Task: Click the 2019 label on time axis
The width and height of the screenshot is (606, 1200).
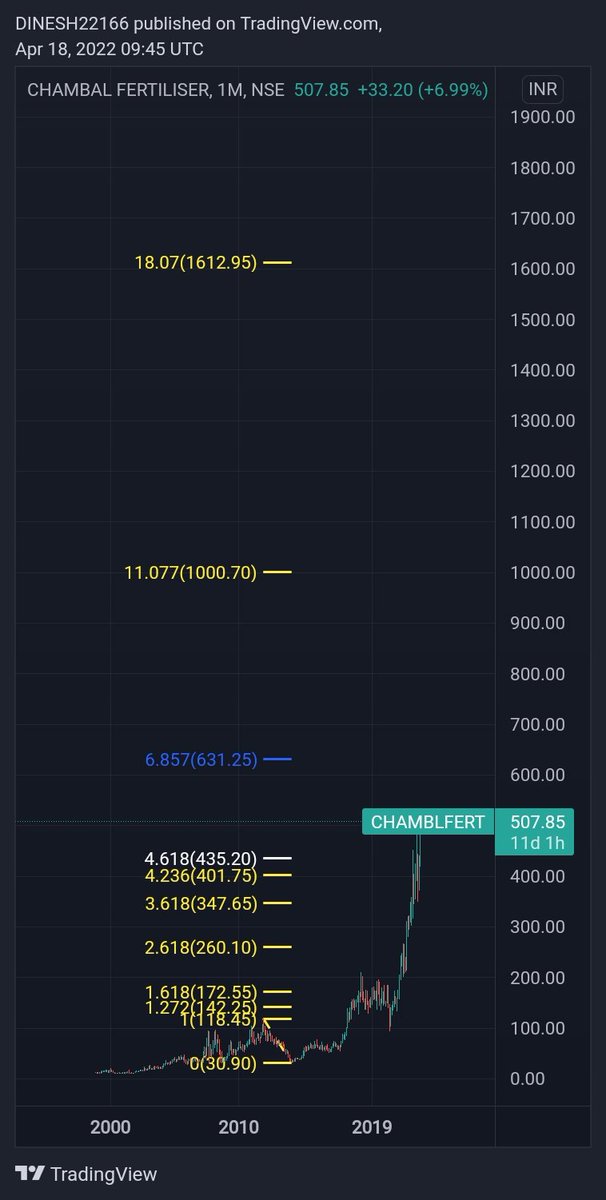Action: pos(373,1126)
